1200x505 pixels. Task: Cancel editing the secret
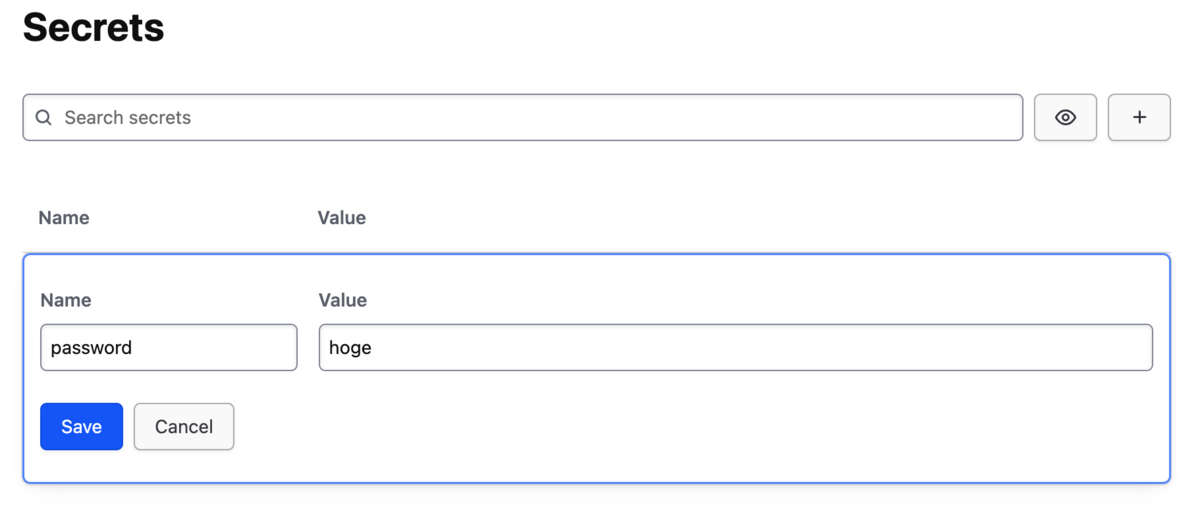[x=184, y=427]
